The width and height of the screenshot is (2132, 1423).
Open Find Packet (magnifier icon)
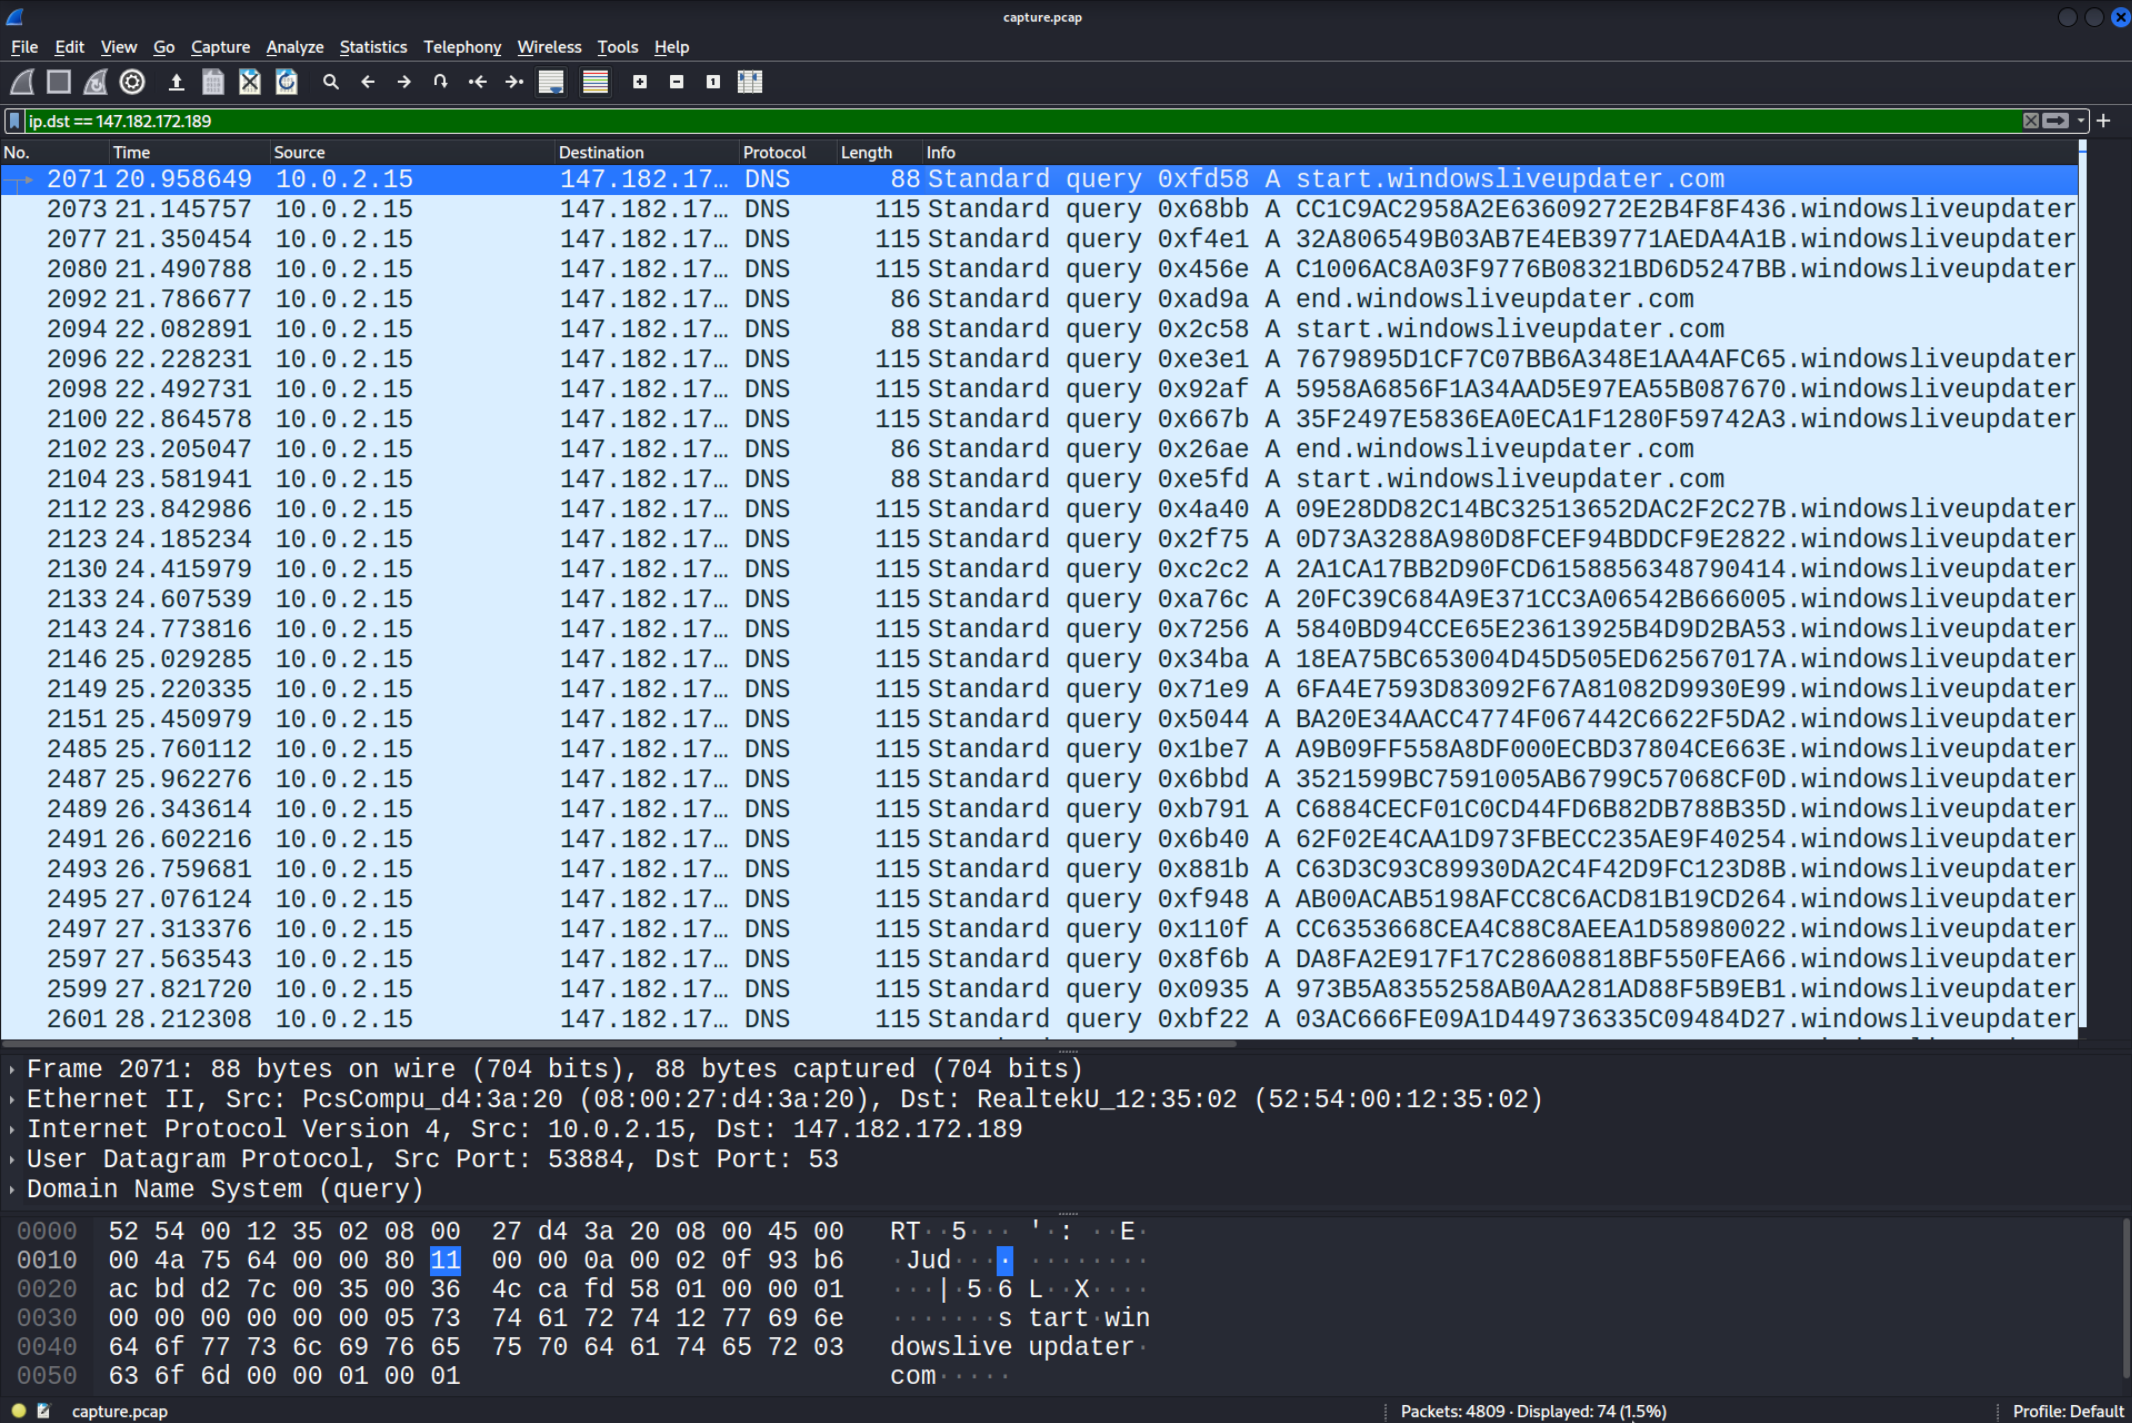[331, 82]
